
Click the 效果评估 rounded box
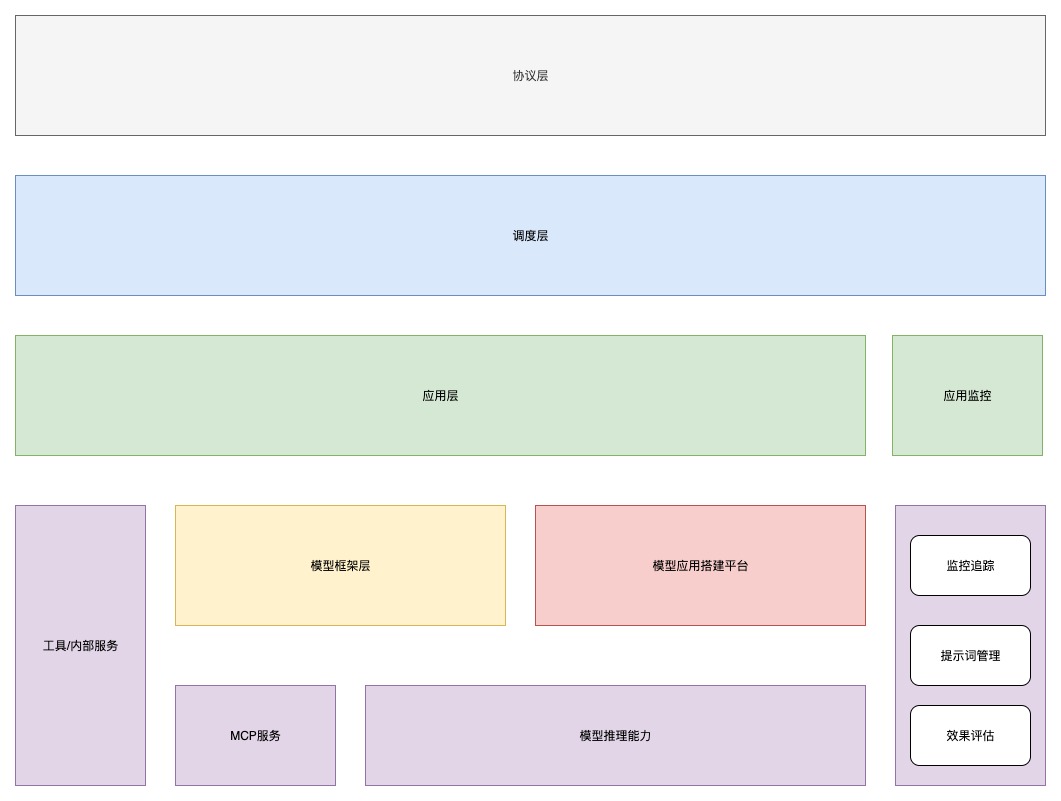[970, 735]
